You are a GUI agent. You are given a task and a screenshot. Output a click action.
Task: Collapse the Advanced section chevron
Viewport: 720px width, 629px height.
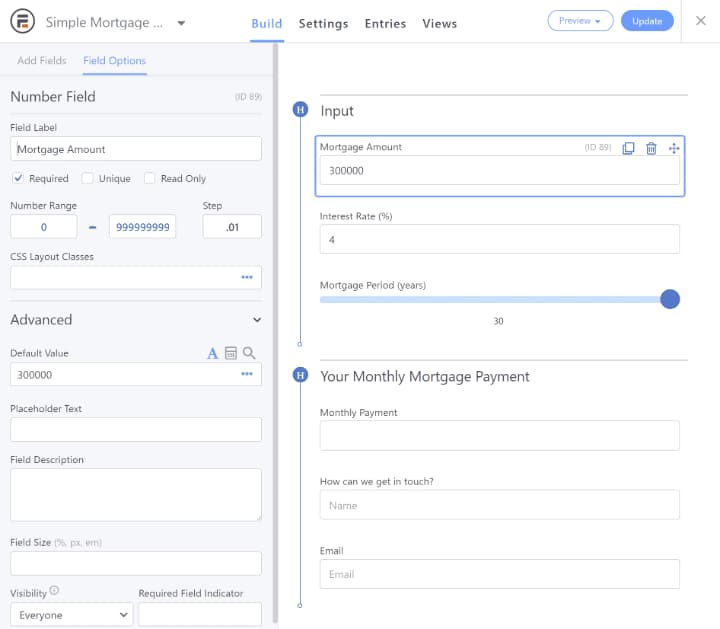(x=257, y=320)
